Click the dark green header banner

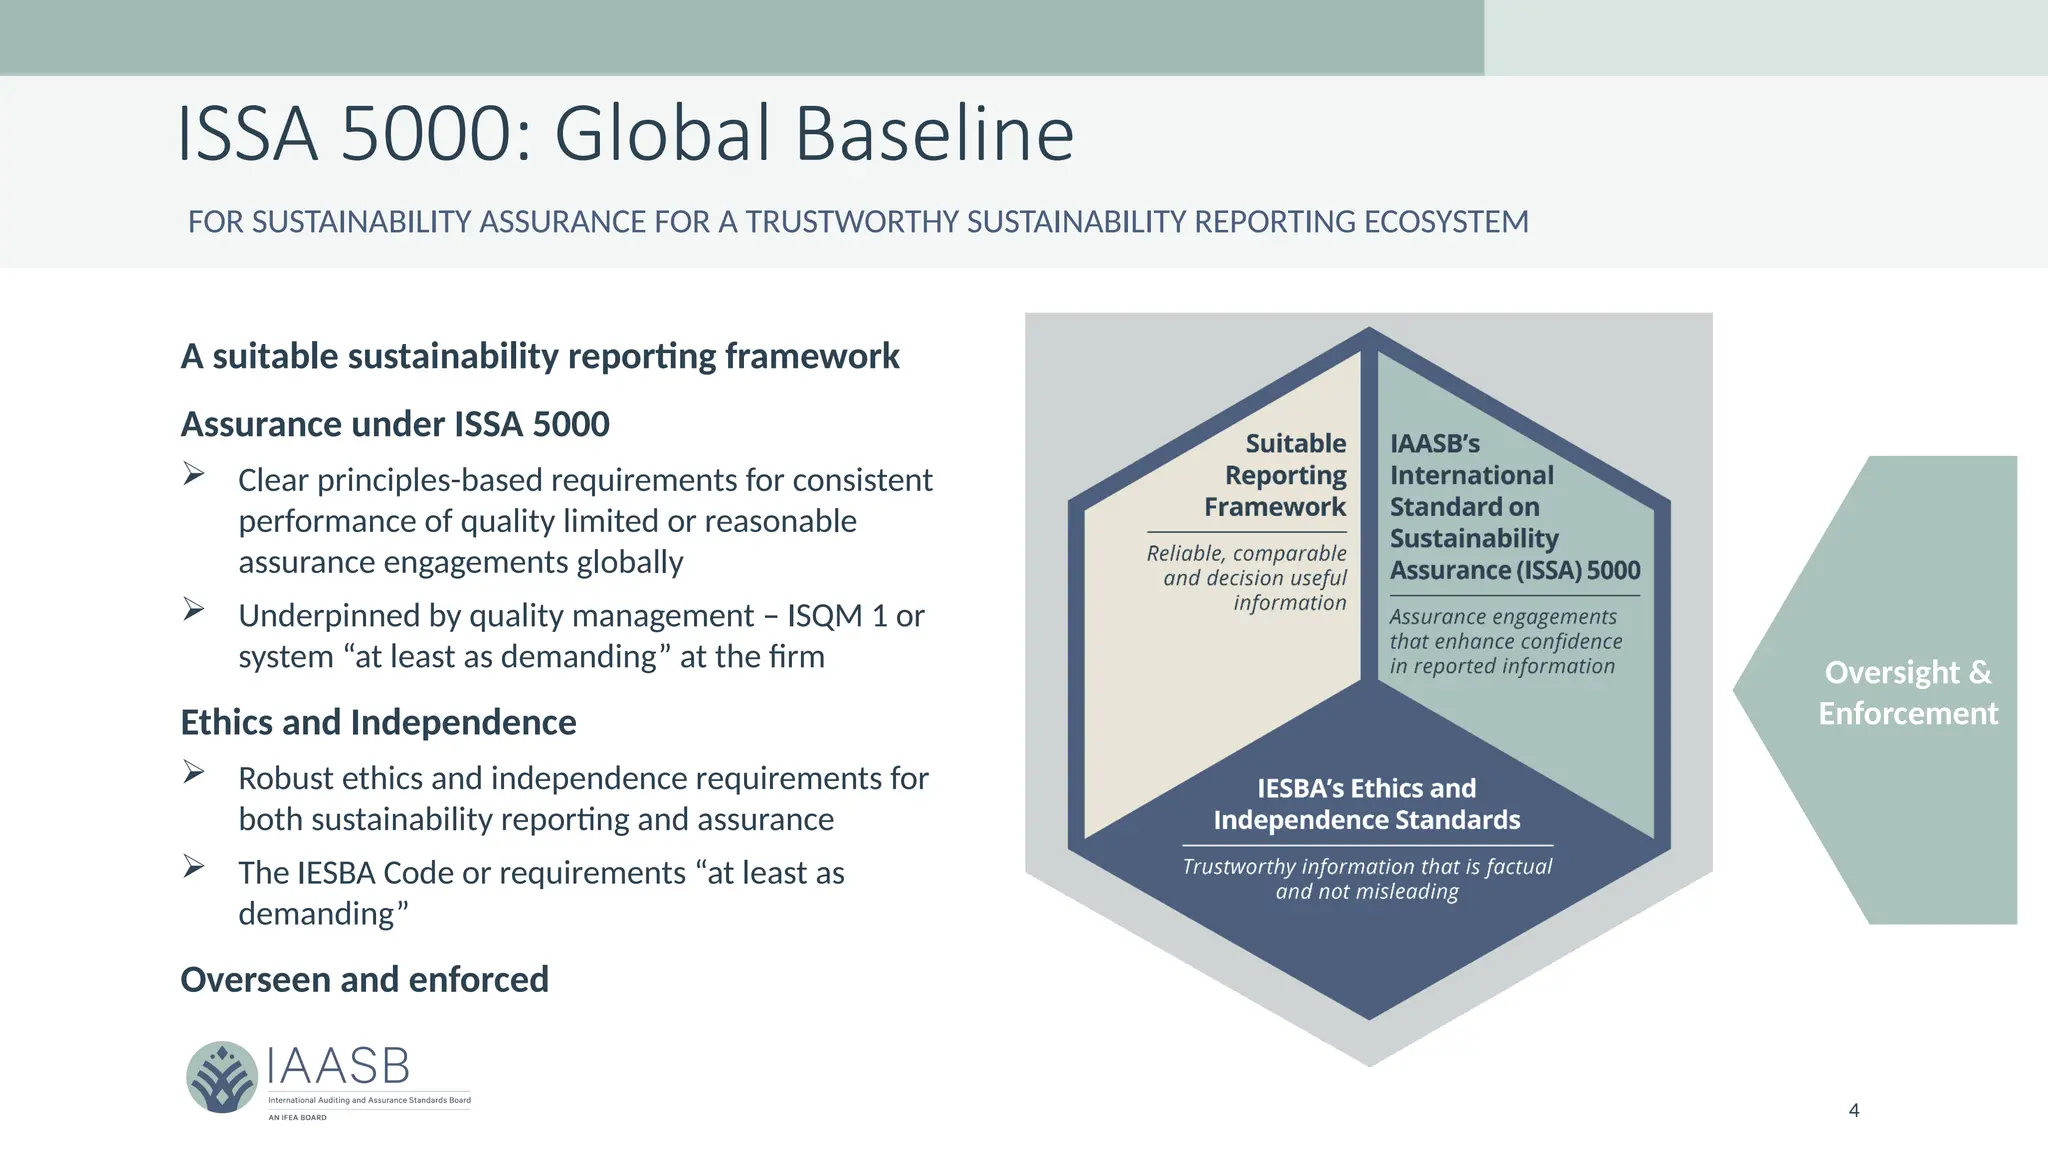[740, 36]
